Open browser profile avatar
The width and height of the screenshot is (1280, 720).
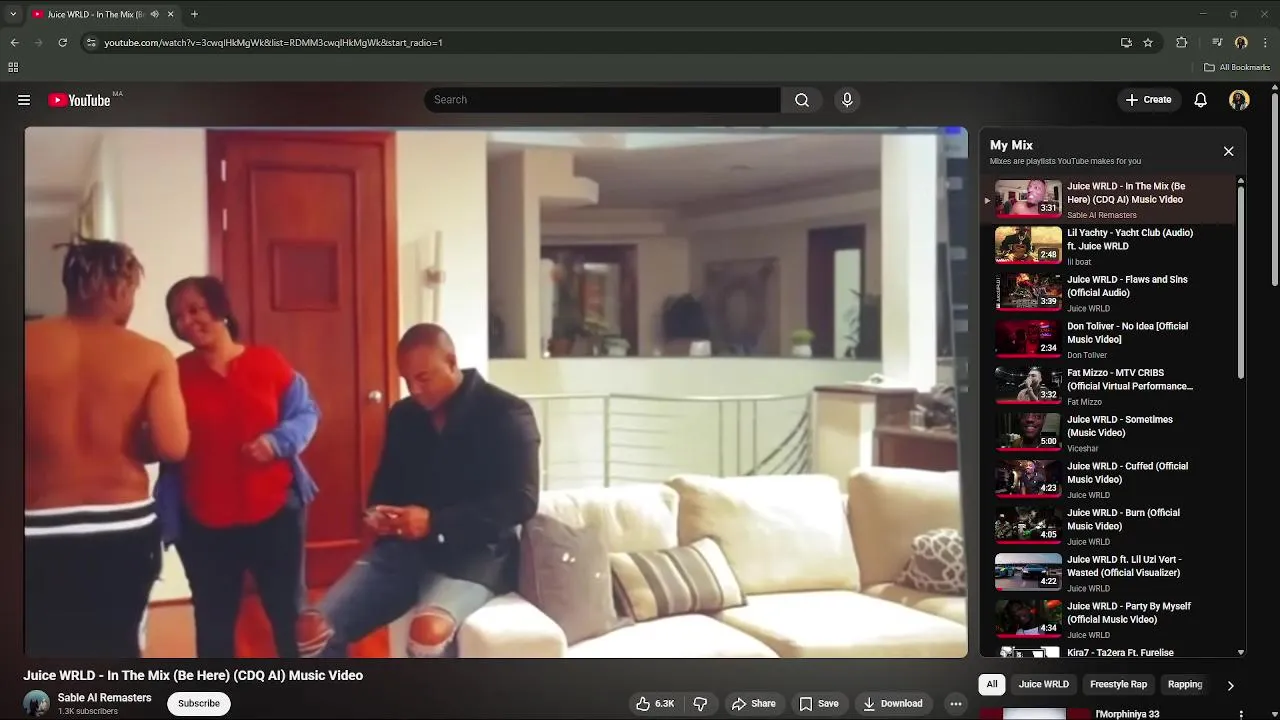pos(1241,43)
